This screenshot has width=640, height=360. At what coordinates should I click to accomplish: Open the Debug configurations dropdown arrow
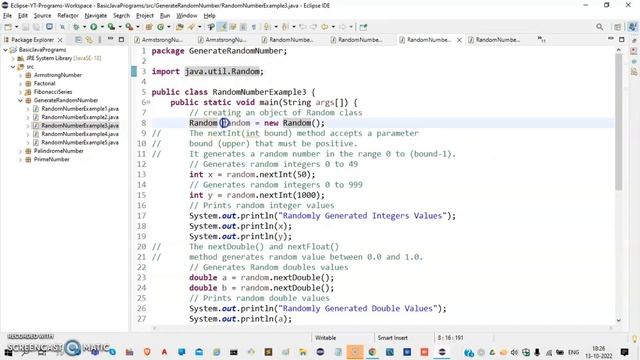pyautogui.click(x=84, y=27)
